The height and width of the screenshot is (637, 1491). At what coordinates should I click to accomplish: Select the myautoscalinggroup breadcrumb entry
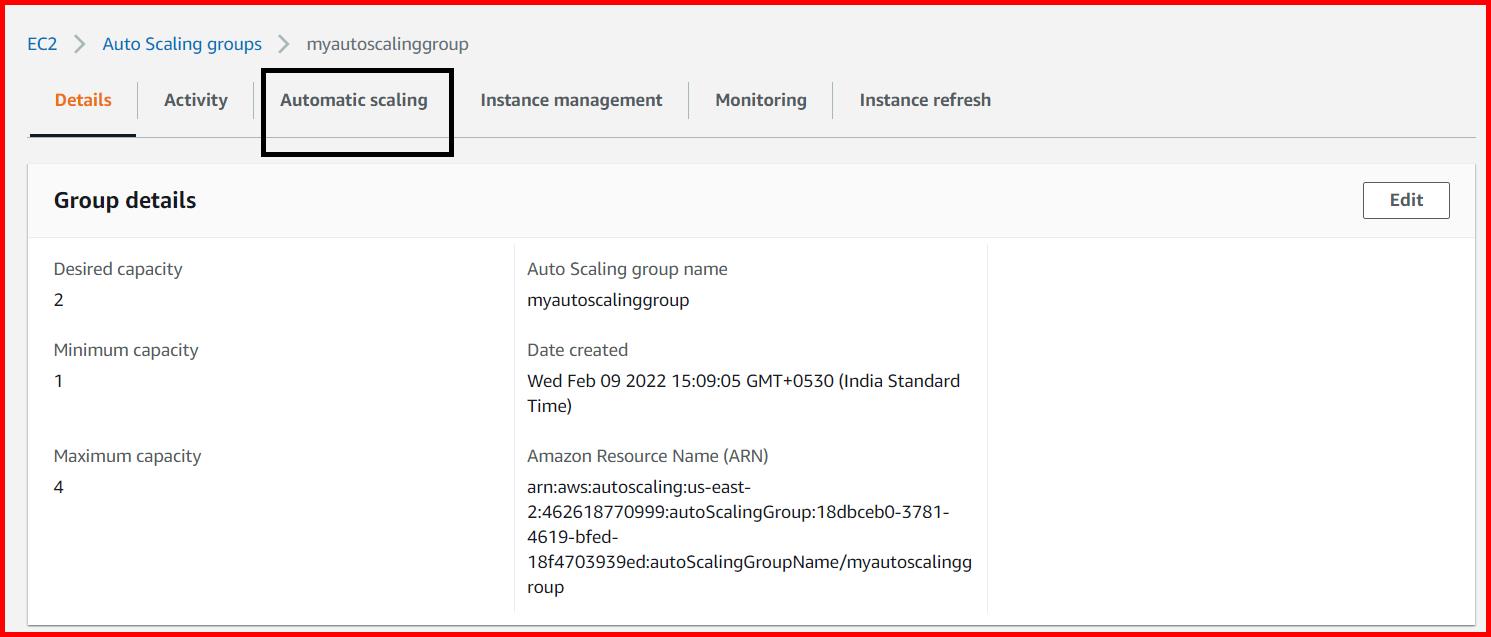(387, 43)
